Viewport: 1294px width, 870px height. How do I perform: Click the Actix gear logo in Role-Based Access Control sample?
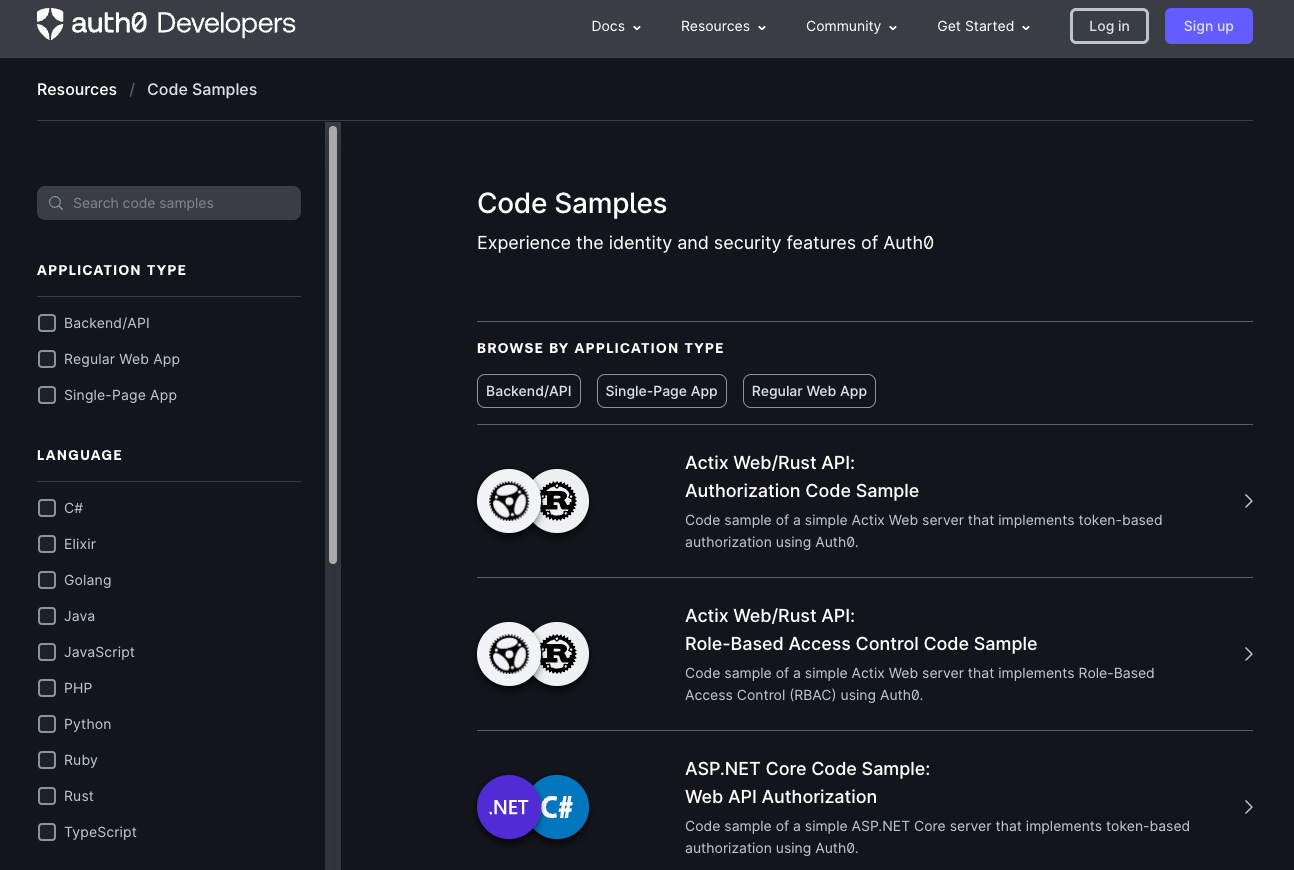coord(509,654)
